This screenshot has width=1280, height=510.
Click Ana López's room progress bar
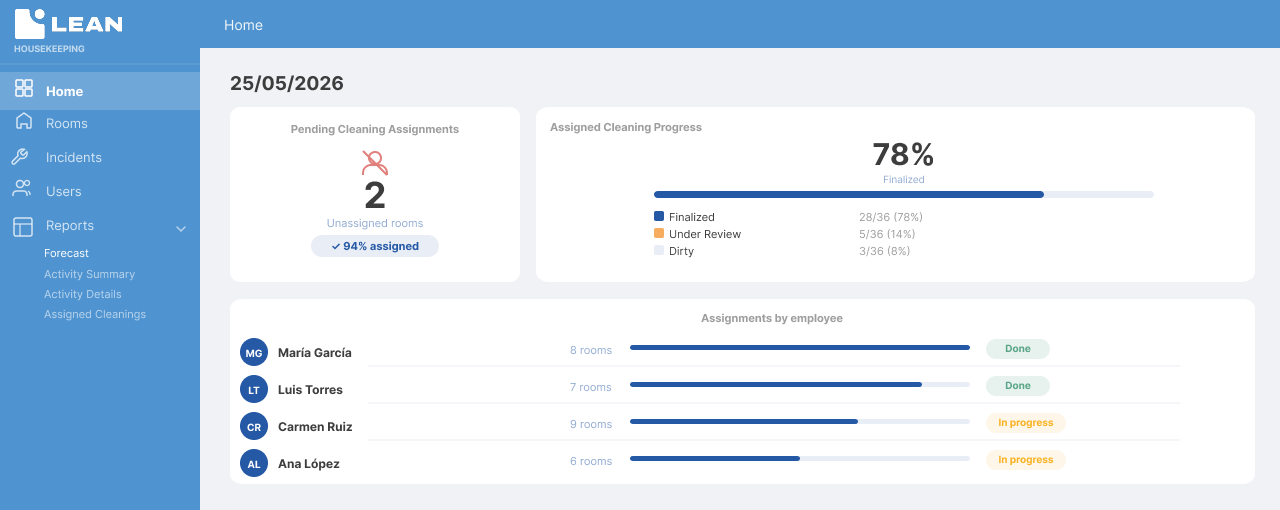800,459
